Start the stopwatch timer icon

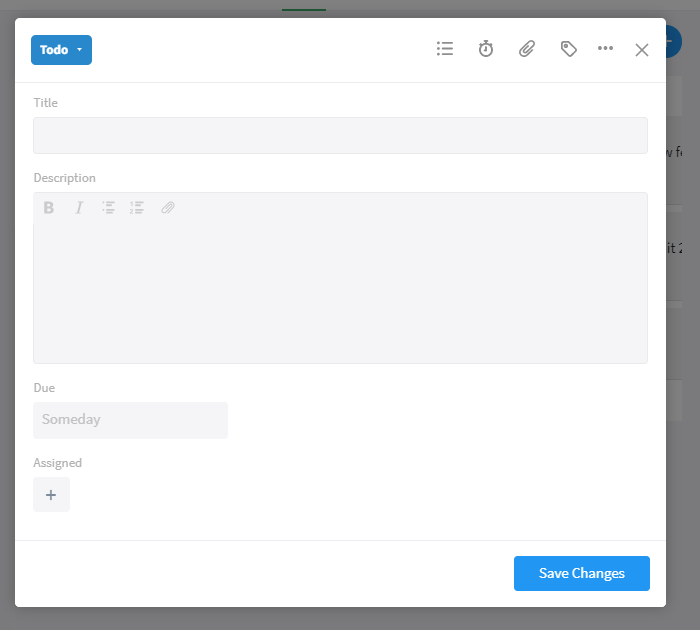click(x=486, y=49)
